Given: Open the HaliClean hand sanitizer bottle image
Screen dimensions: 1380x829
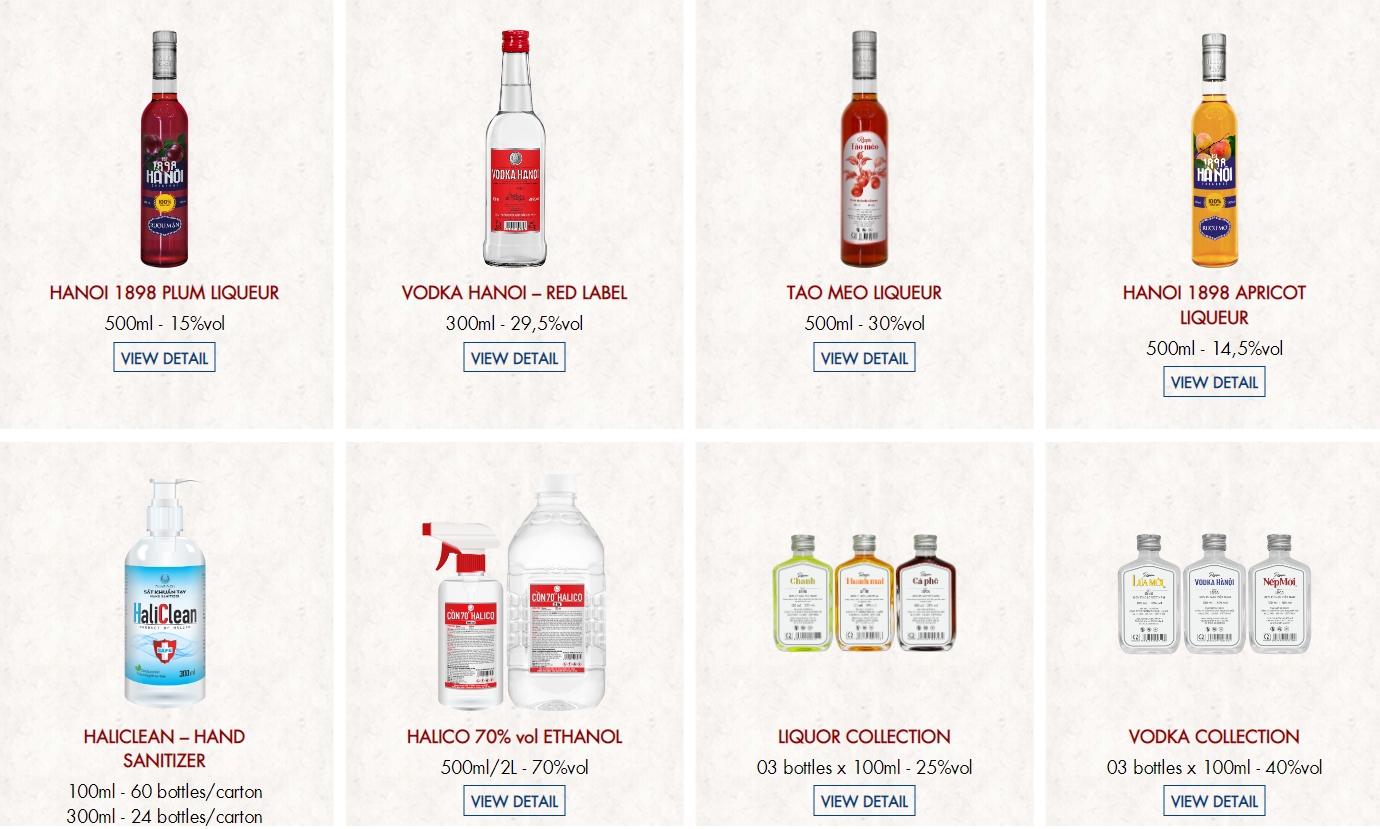Looking at the screenshot, I should point(164,593).
